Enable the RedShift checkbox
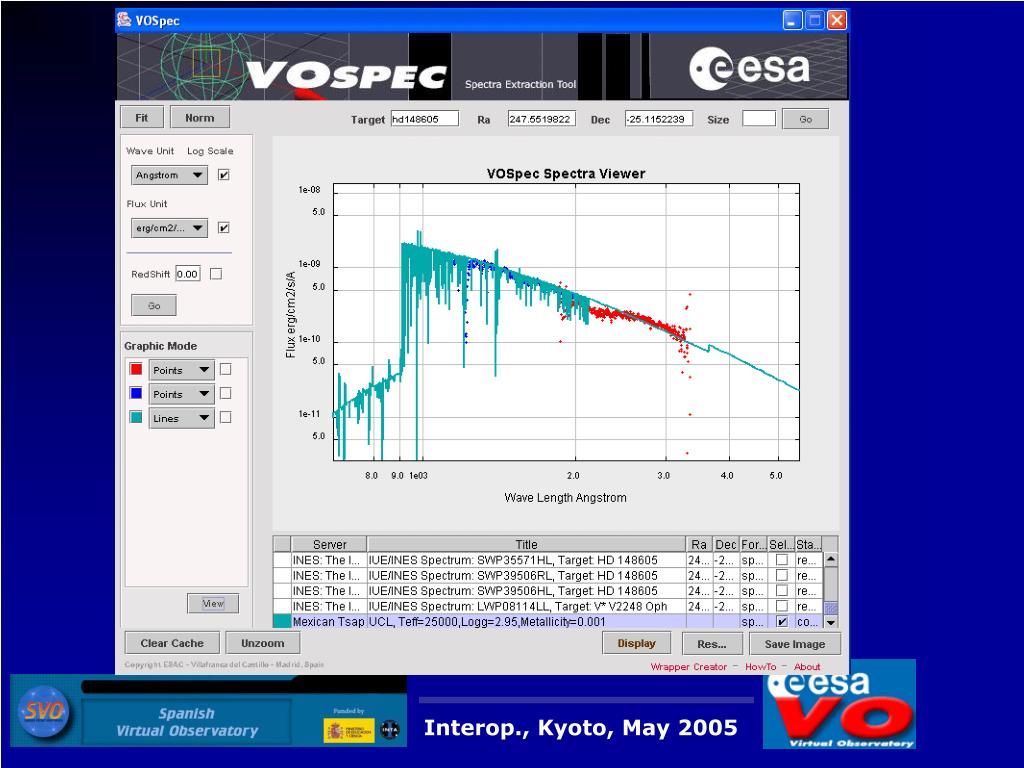The height and width of the screenshot is (768, 1024). pyautogui.click(x=216, y=274)
